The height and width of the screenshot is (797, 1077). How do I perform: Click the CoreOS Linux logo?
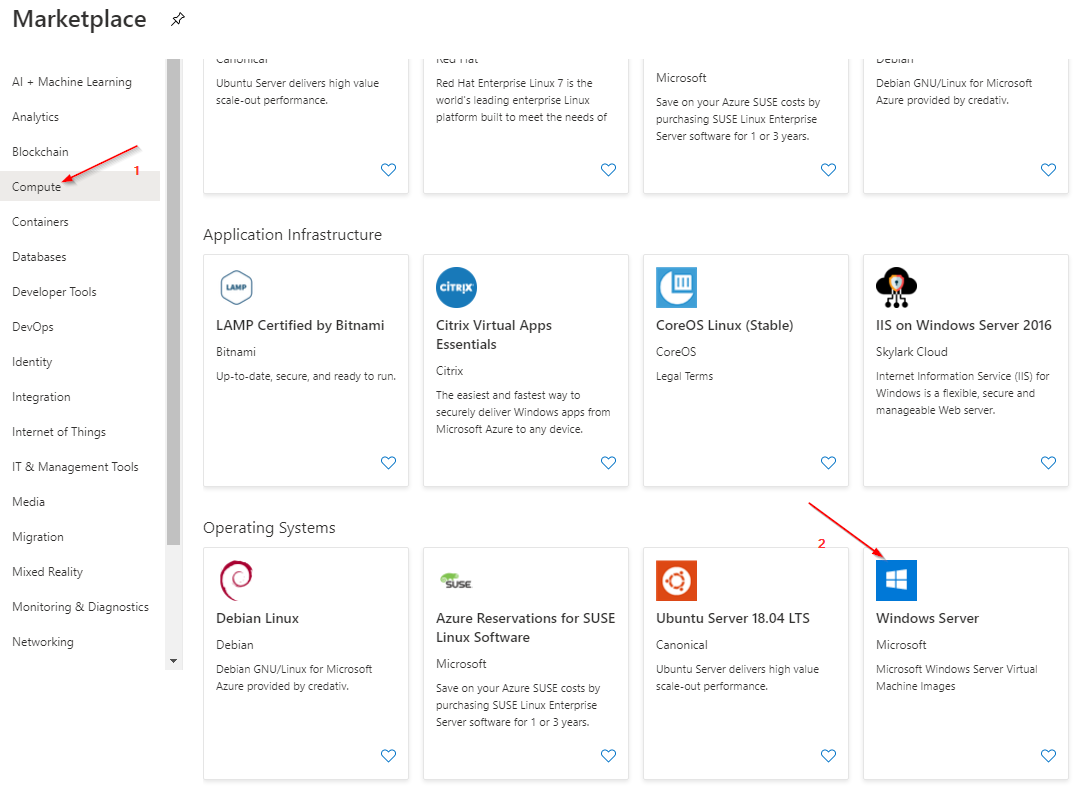click(677, 287)
